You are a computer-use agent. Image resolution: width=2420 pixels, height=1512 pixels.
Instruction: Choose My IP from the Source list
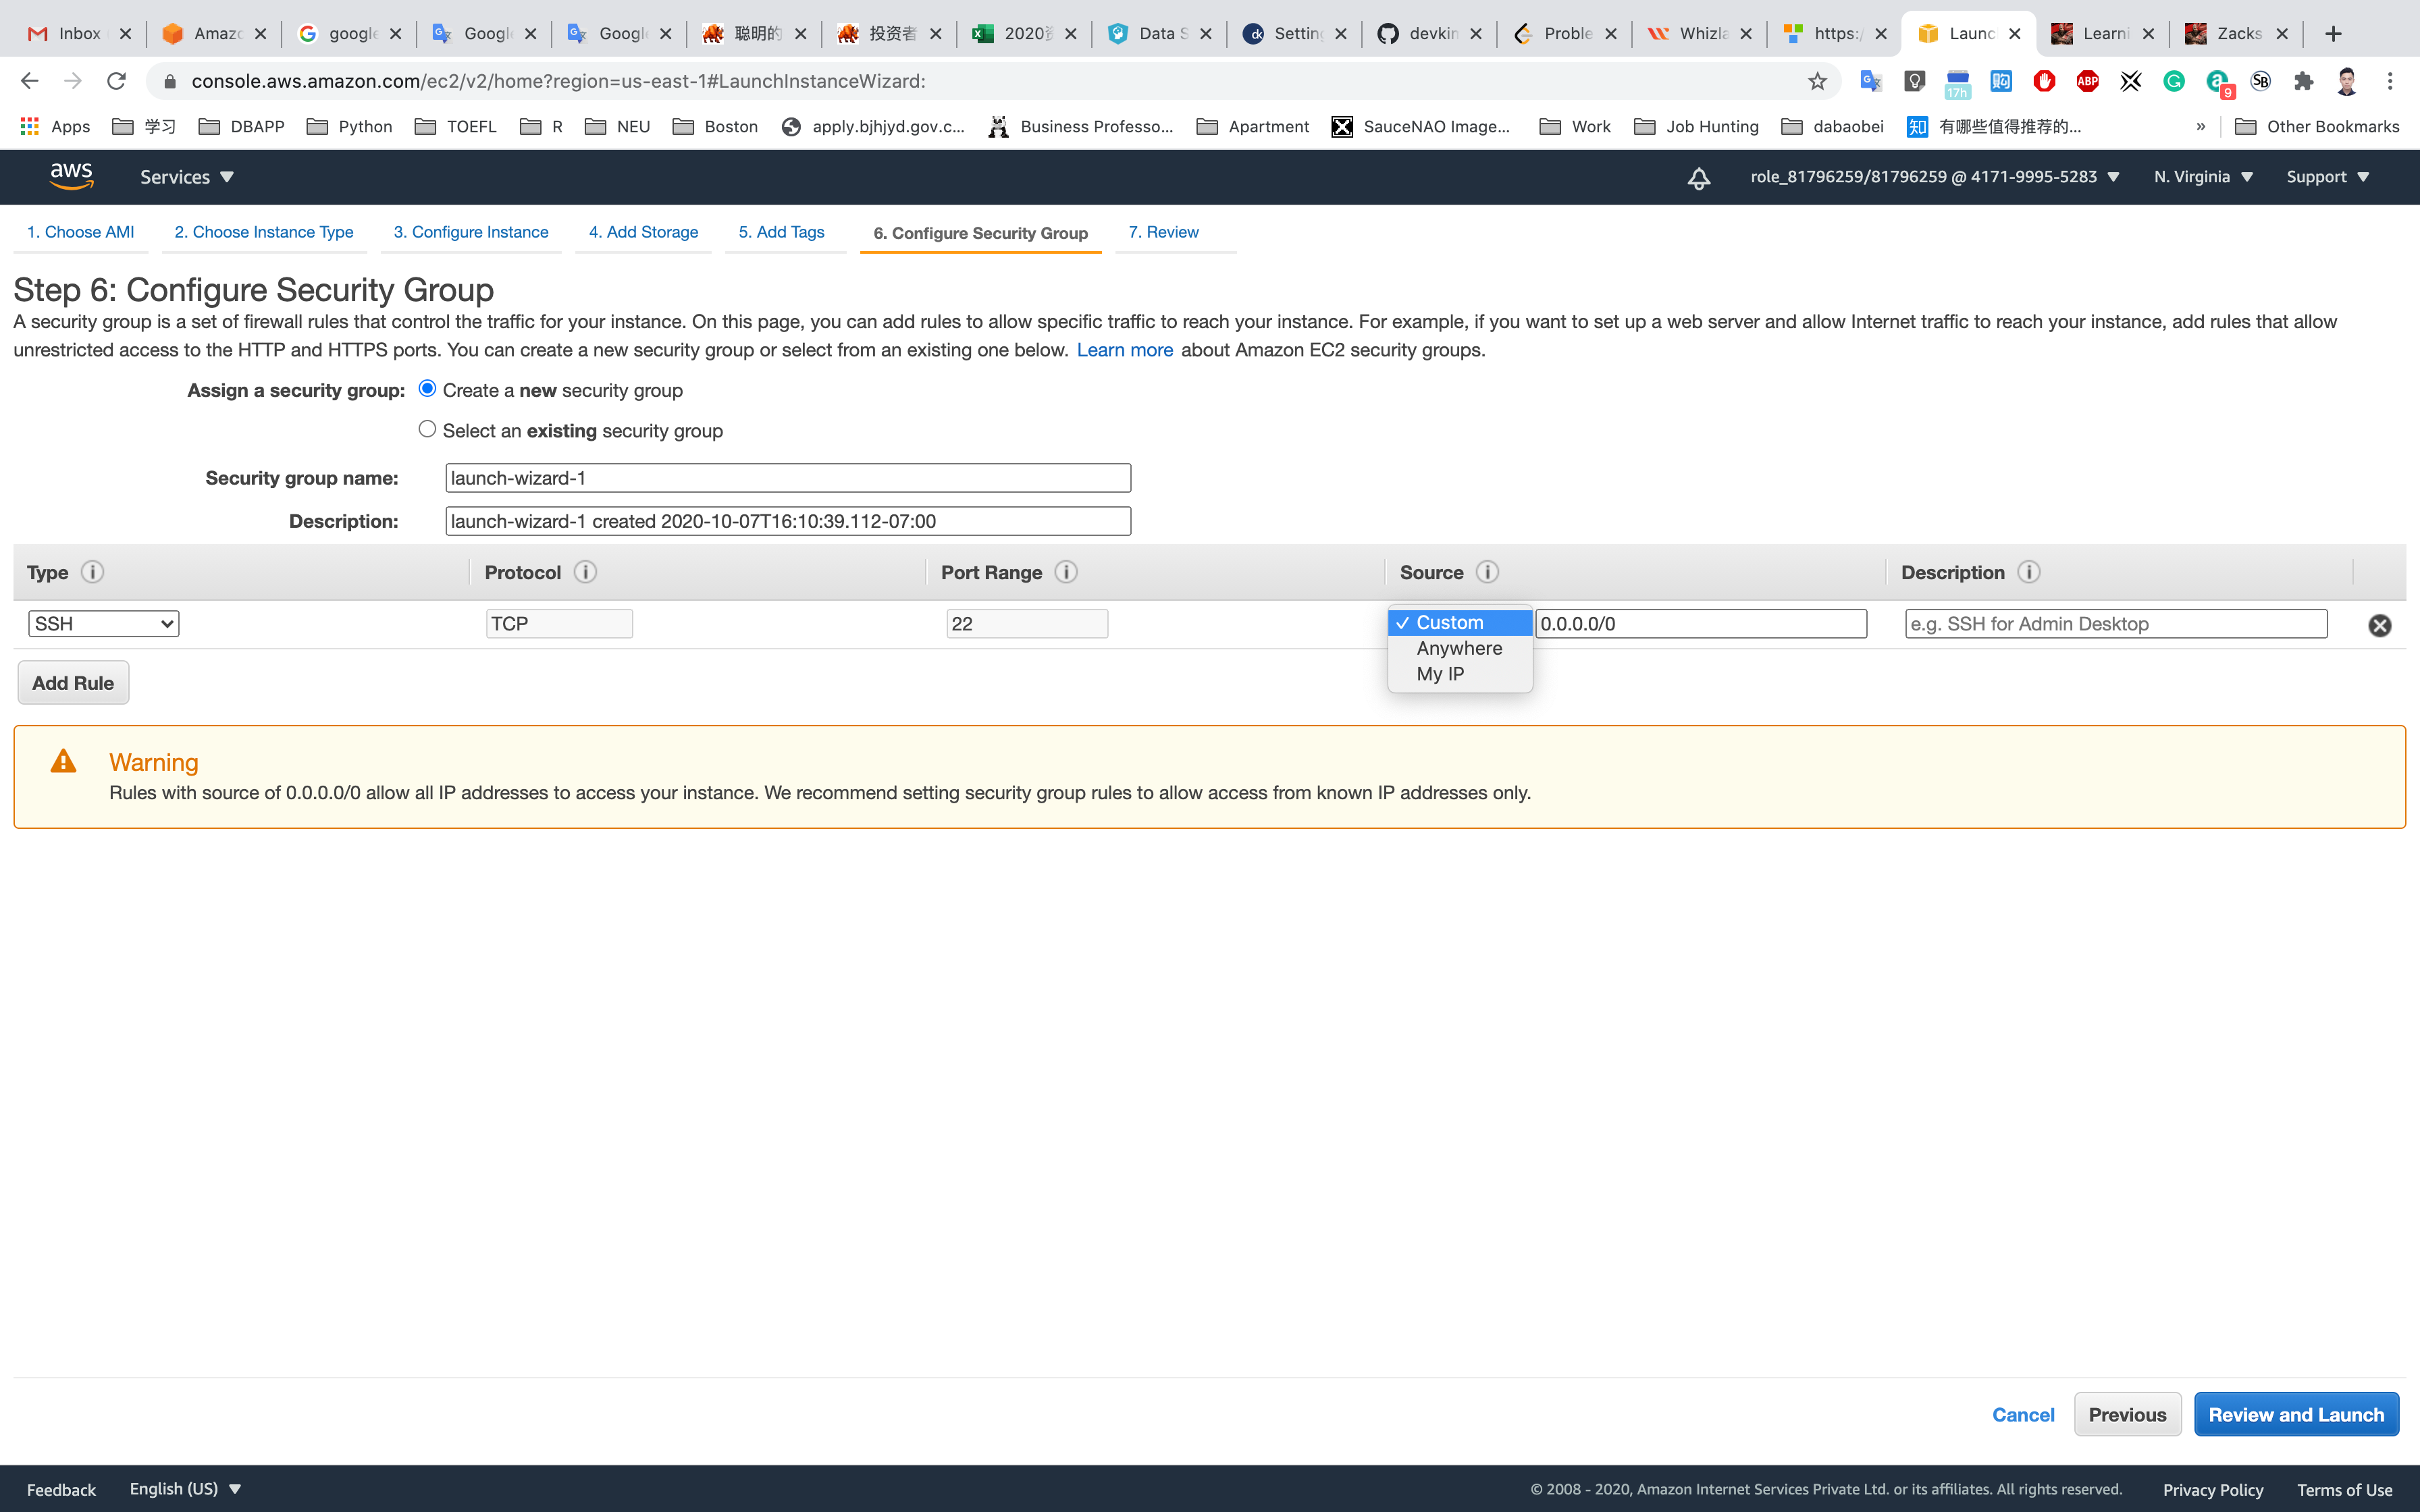[1439, 674]
